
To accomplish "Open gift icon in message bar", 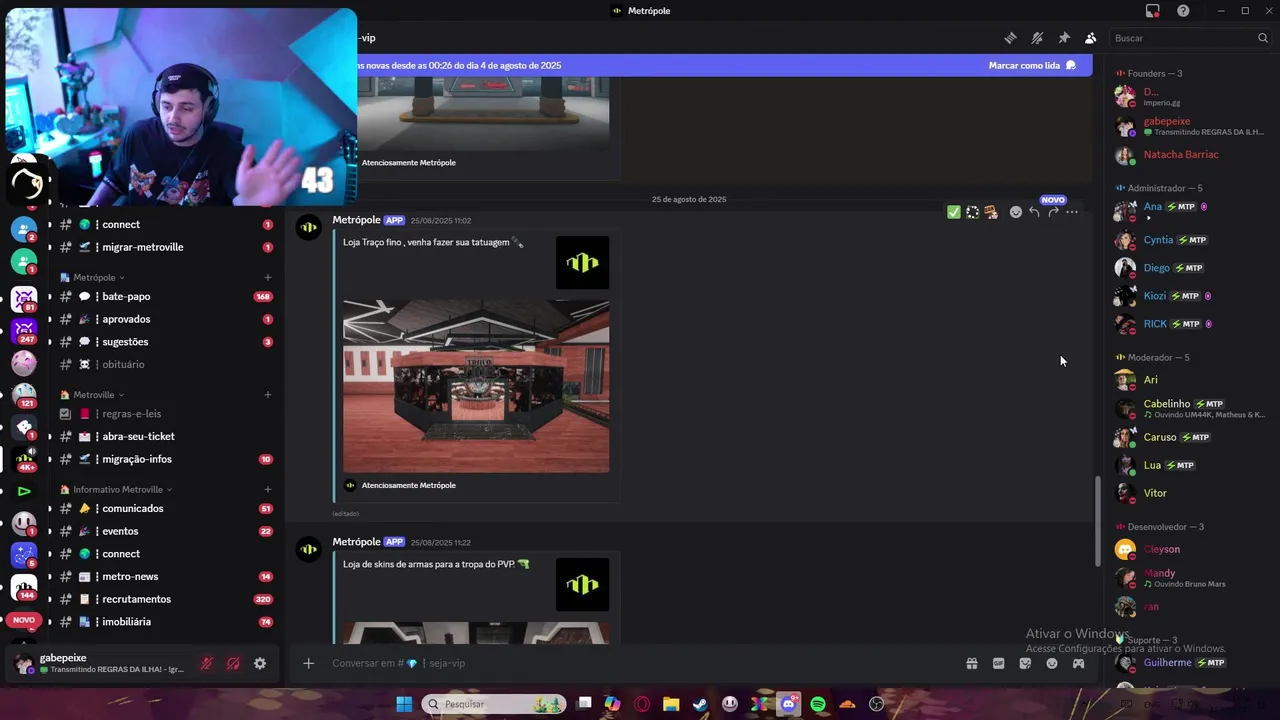I will [x=971, y=663].
